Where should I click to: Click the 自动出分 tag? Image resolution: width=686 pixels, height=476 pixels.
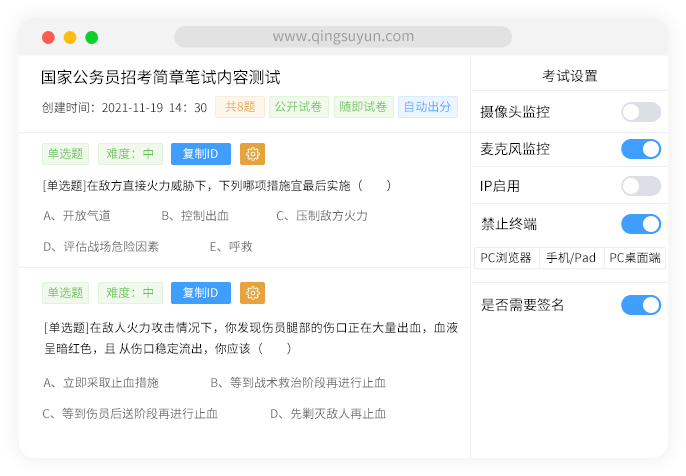[426, 107]
